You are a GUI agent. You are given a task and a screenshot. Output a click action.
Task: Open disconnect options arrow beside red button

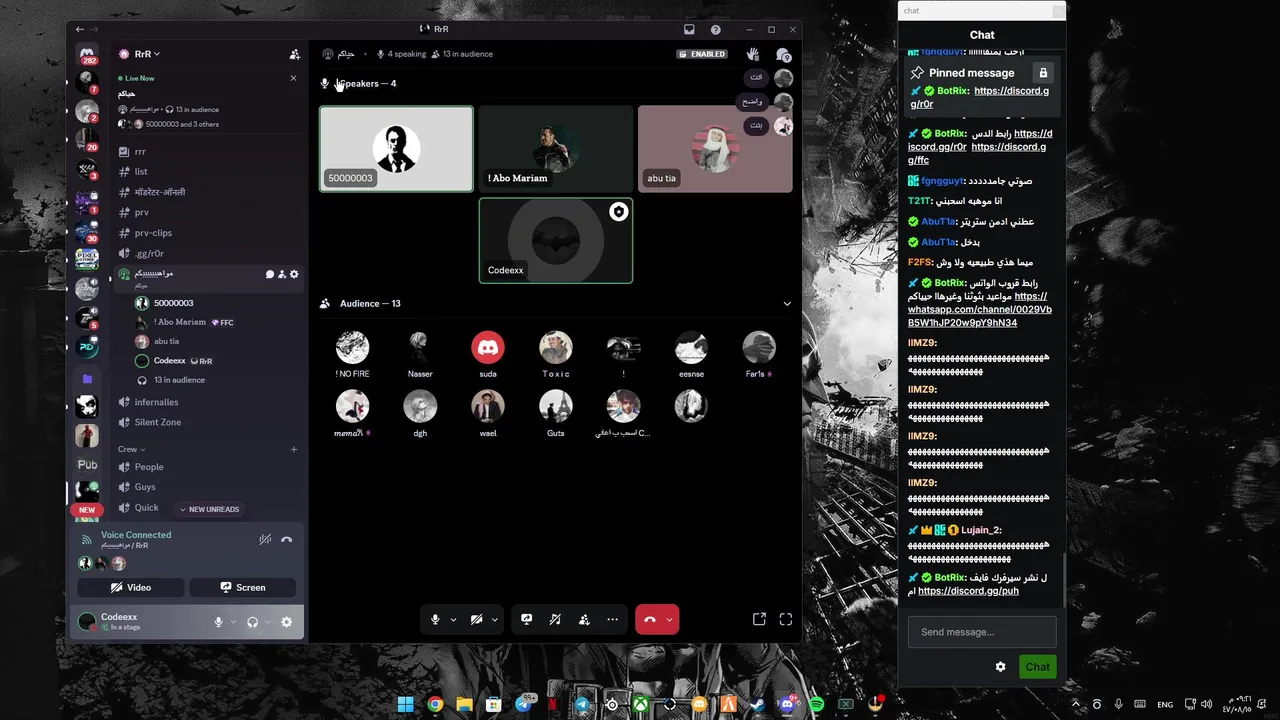coord(670,619)
